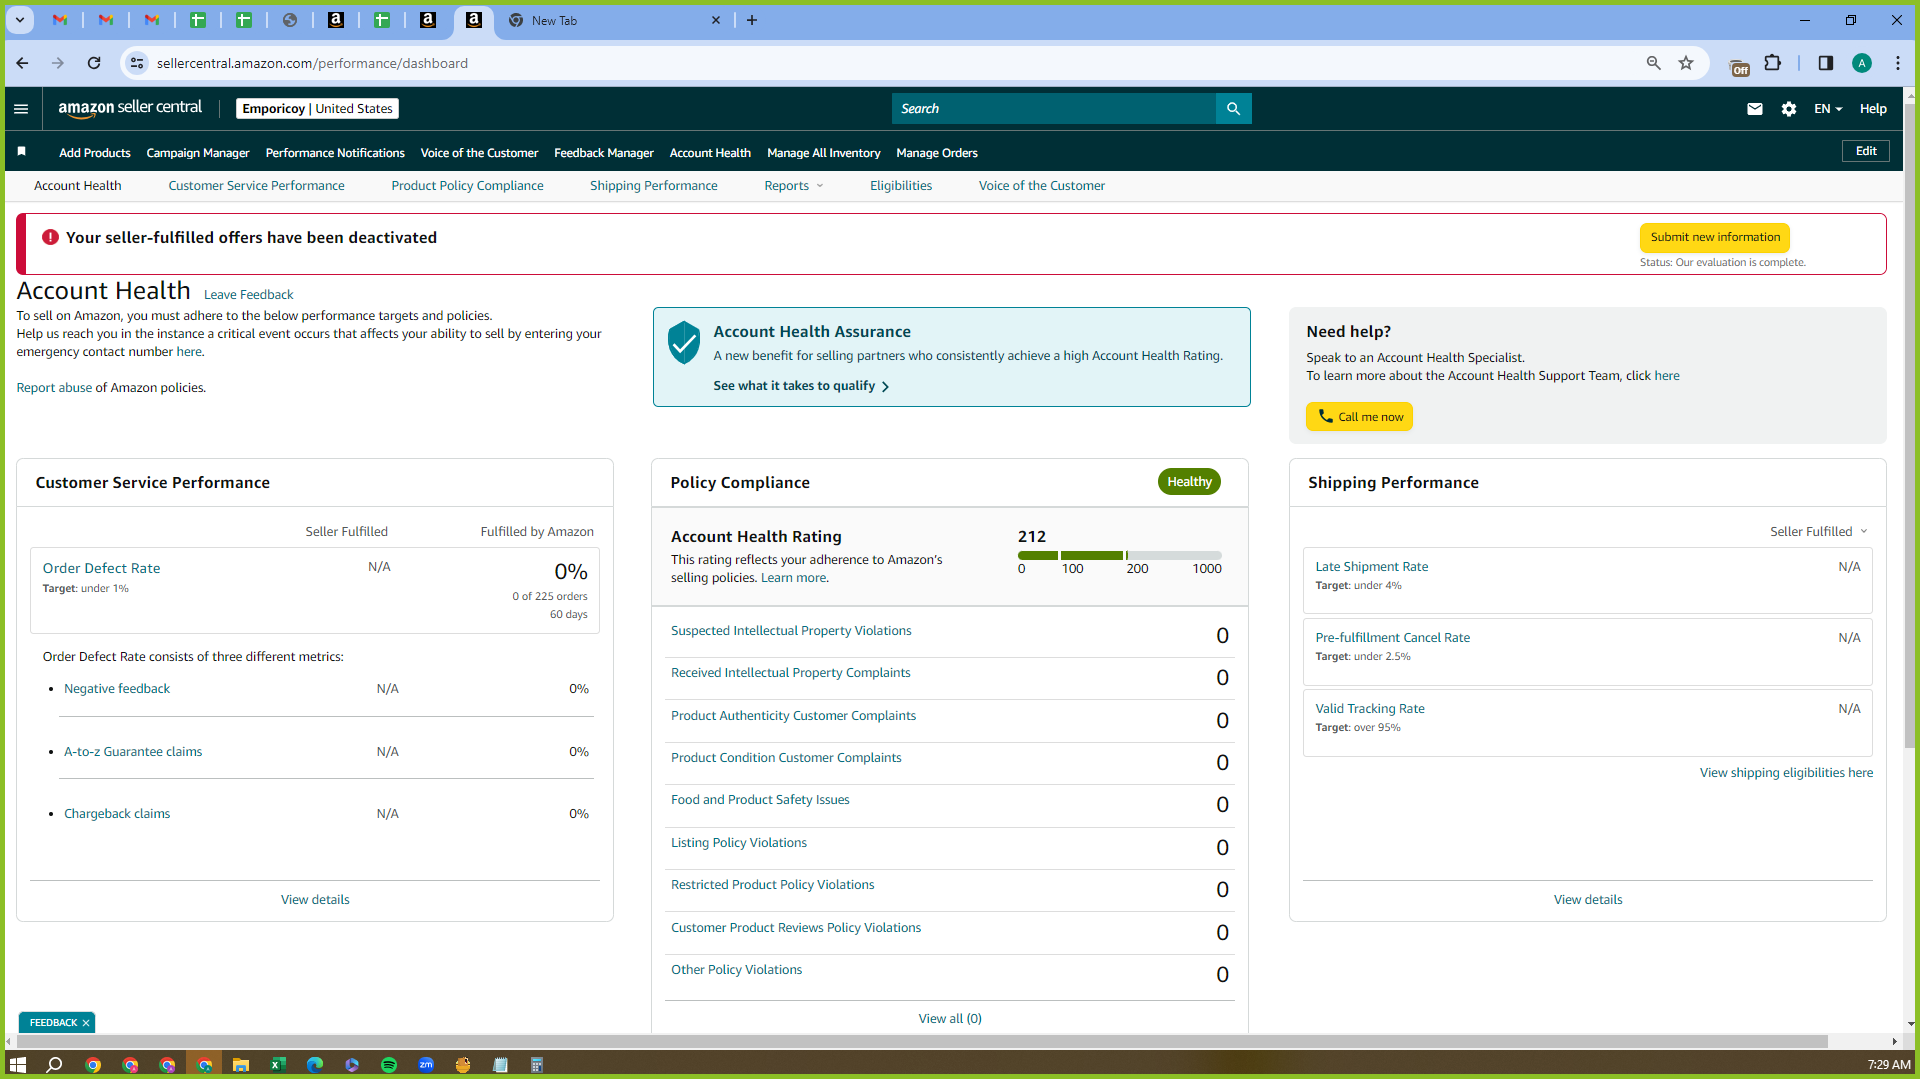Open Add Products in the top menu
The height and width of the screenshot is (1079, 1920).
(95, 153)
